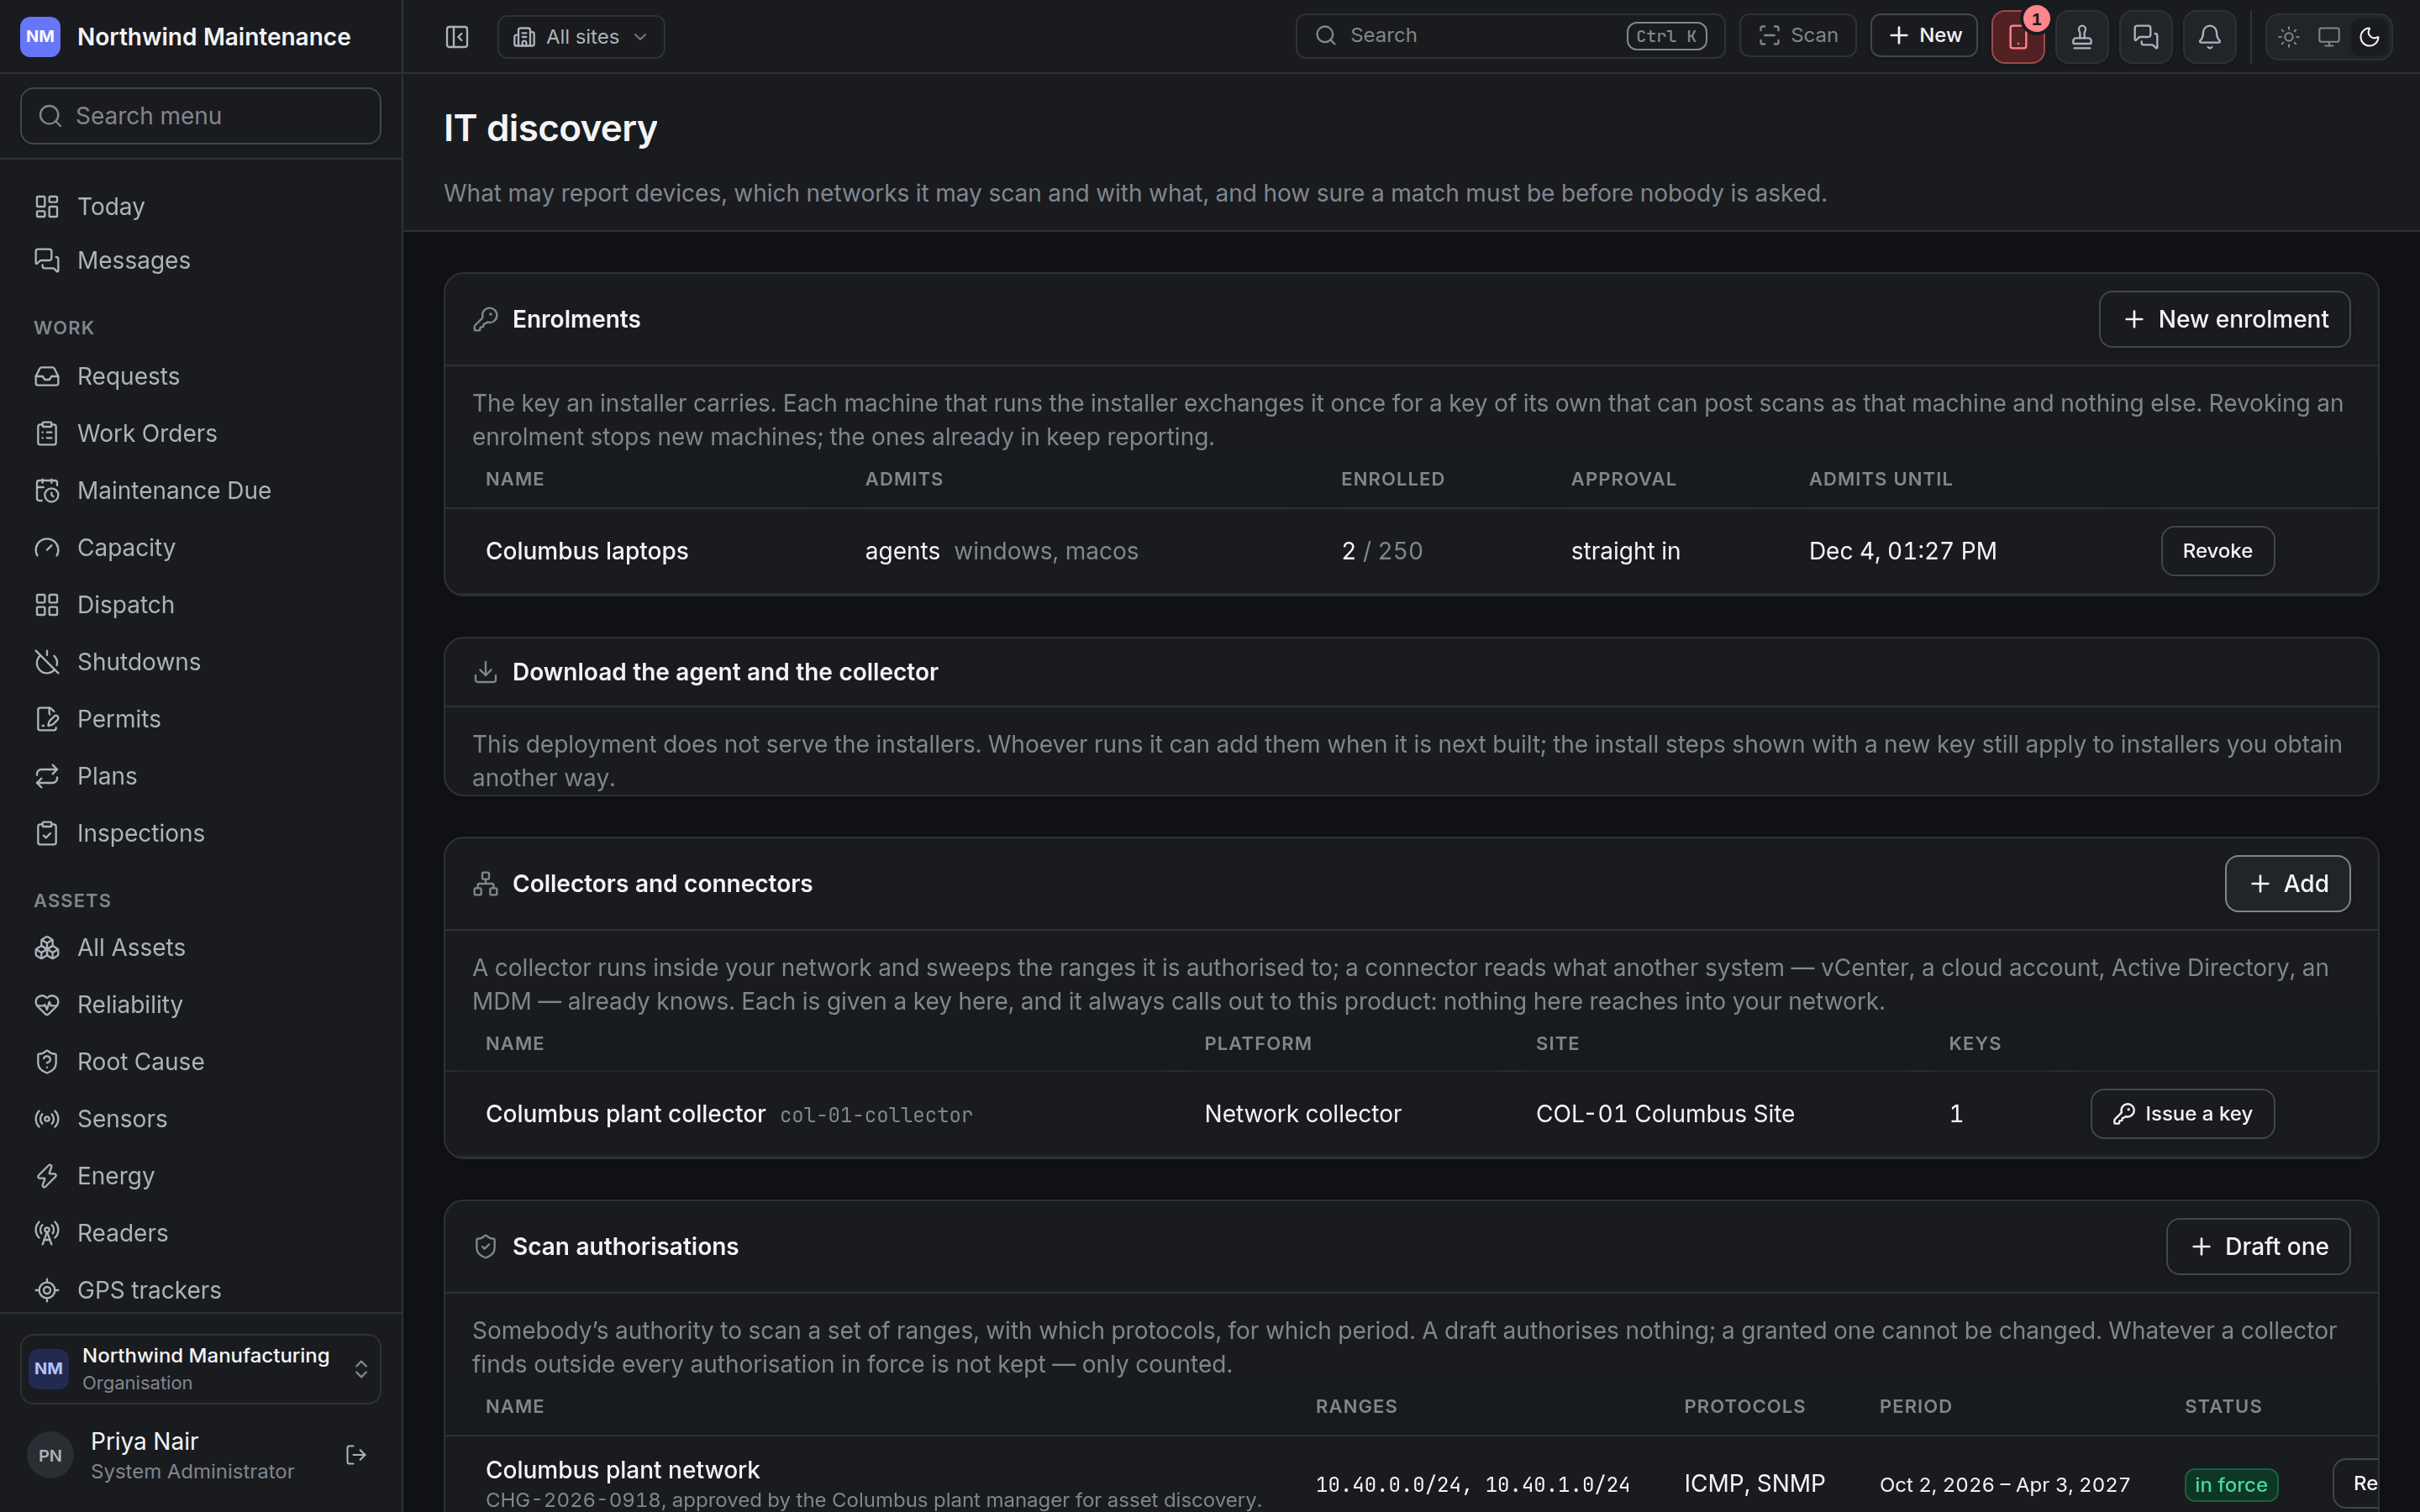2420x1512 pixels.
Task: Click the Maintenance Due calendar icon
Action: (47, 490)
